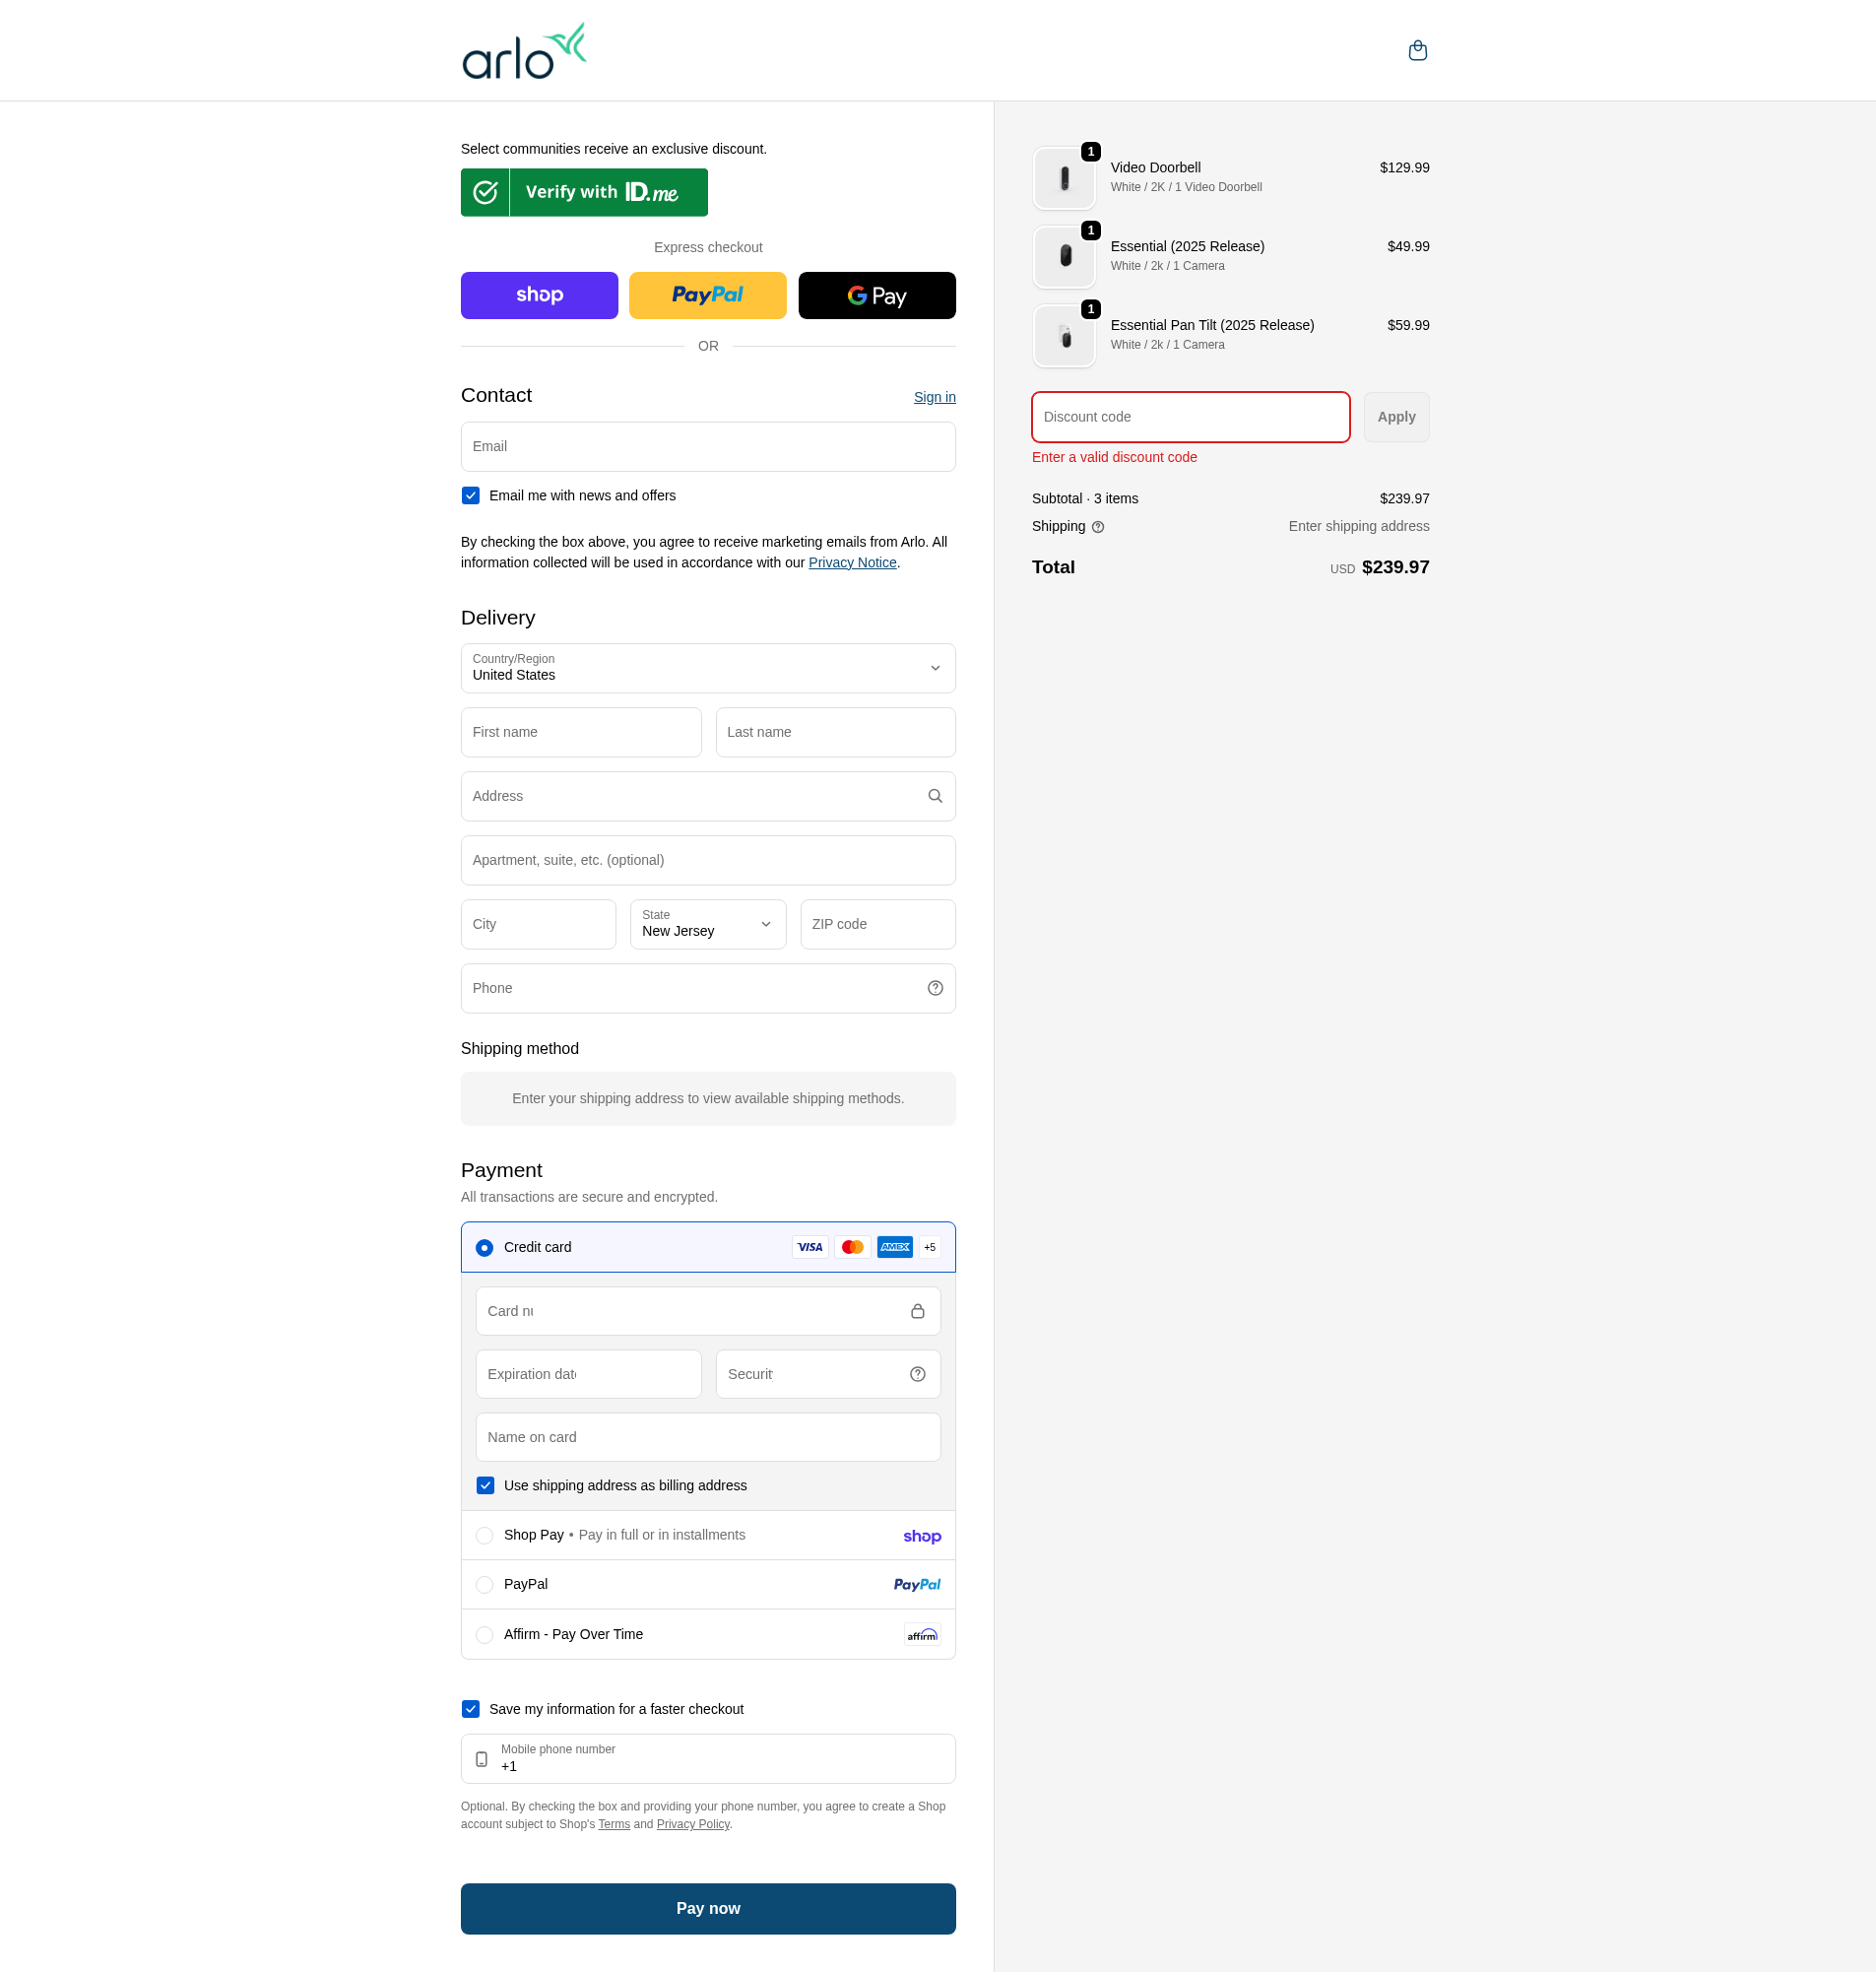Uncheck Email me with news and offers
This screenshot has width=1876, height=1972.
(470, 495)
